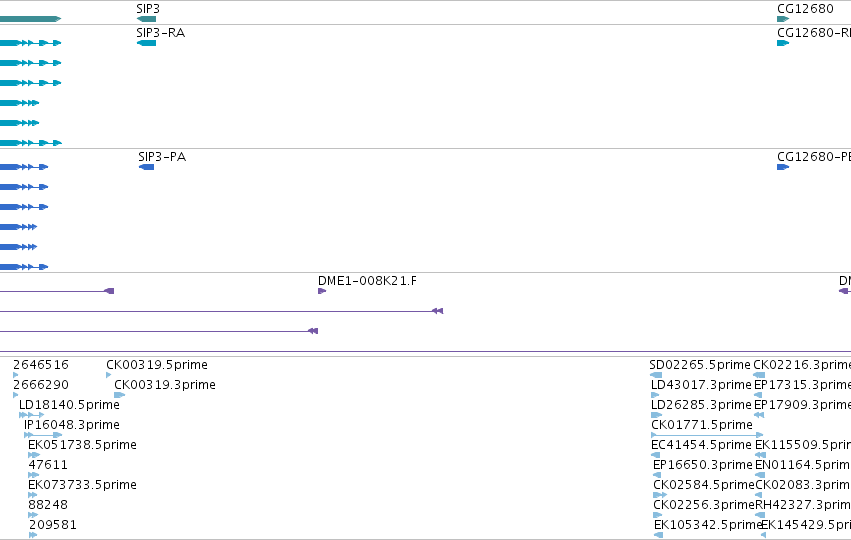851x540 pixels.
Task: Click the 209581 label text
Action: click(53, 525)
